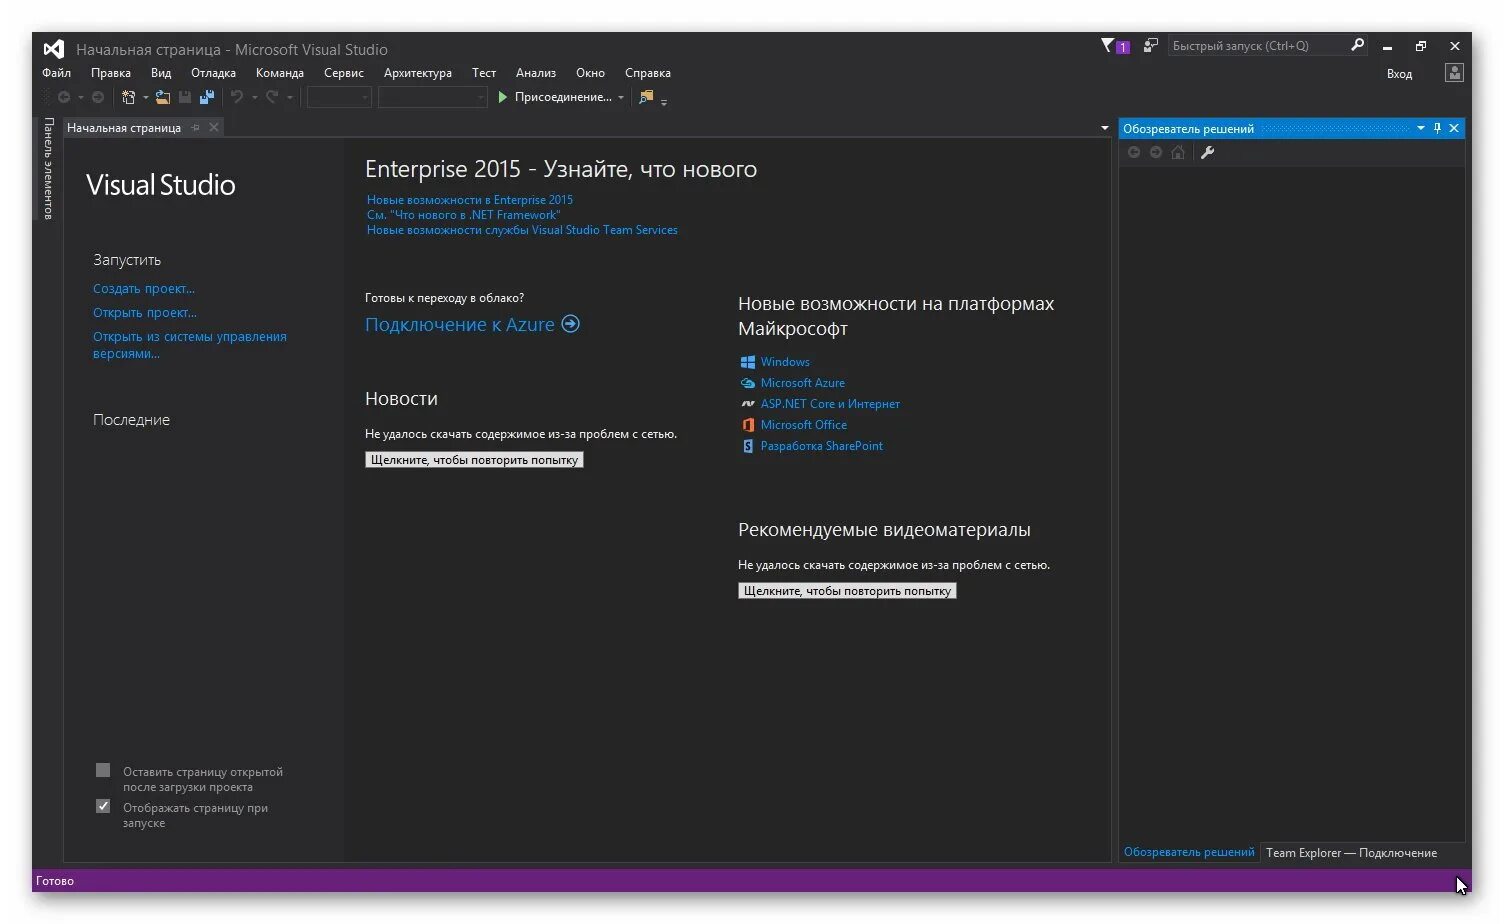Click the Microsoft Office logo icon
This screenshot has width=1504, height=924.
coord(747,425)
